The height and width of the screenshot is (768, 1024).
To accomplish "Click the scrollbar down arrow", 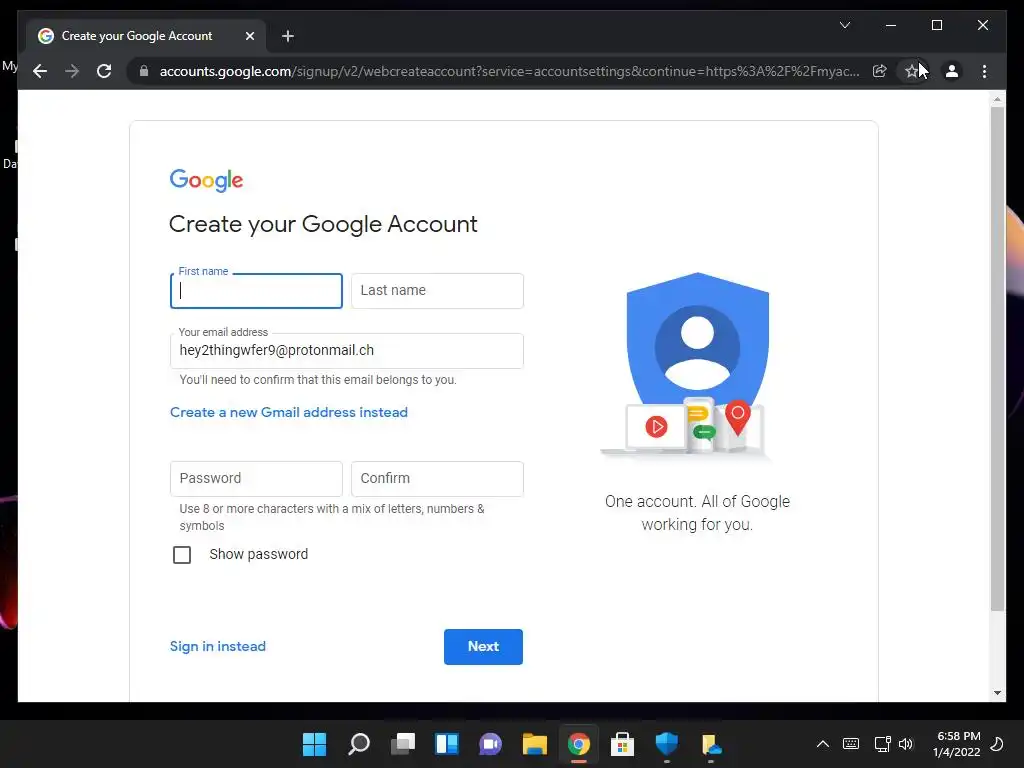I will click(997, 693).
